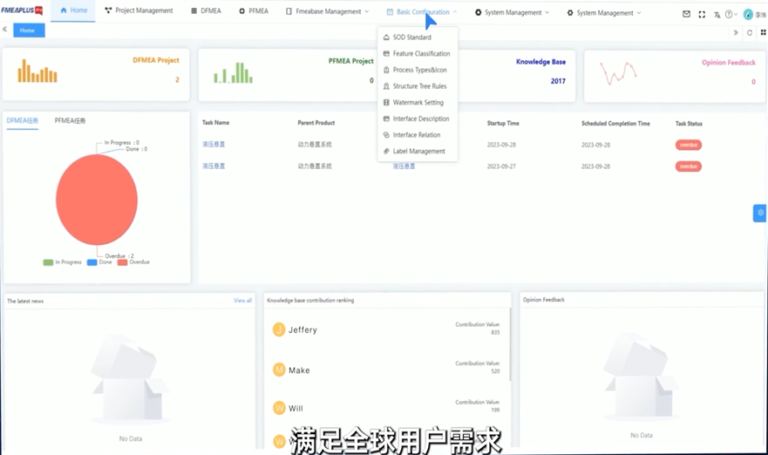Screen dimensions: 768x455
Task: Click the refresh icon in tab bar
Action: 749,32
